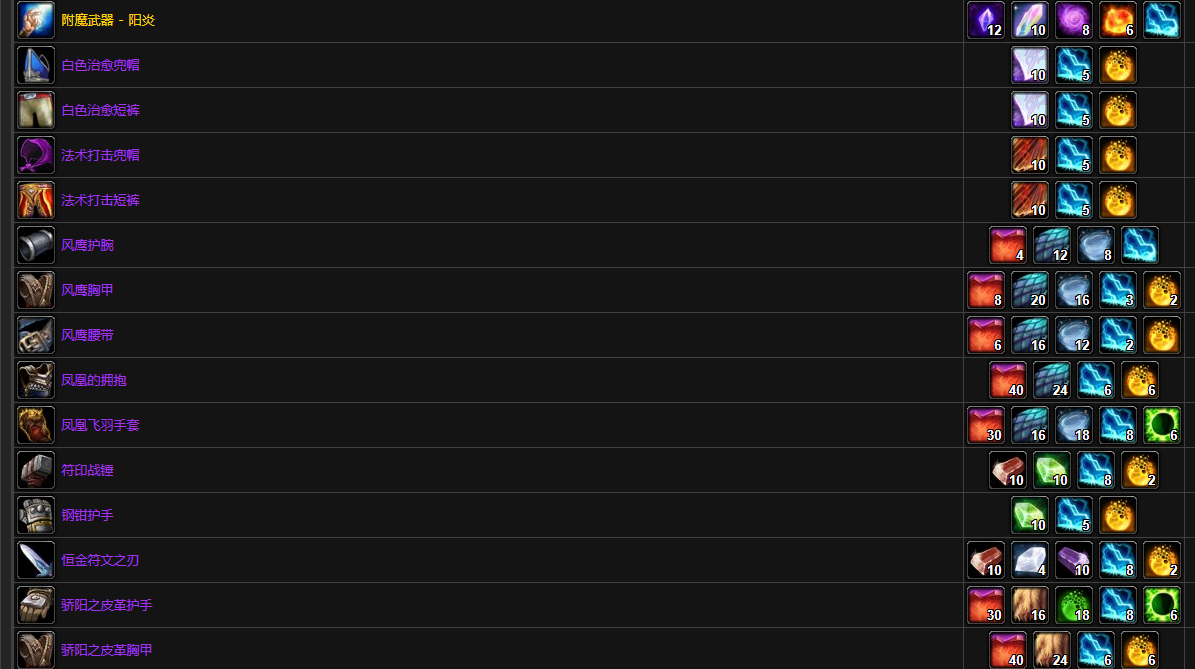
Task: Click the 白色治愈兜帽 hood item icon
Action: click(36, 65)
